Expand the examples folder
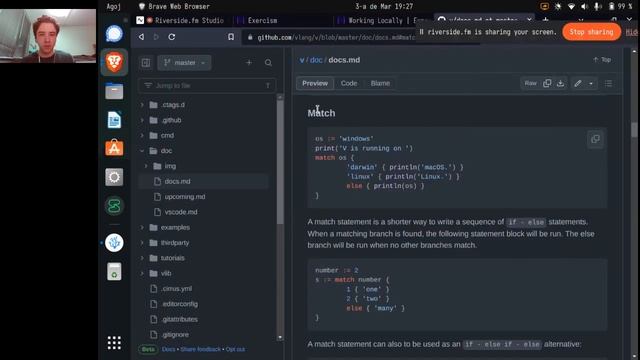The height and width of the screenshot is (360, 640). click(x=142, y=227)
